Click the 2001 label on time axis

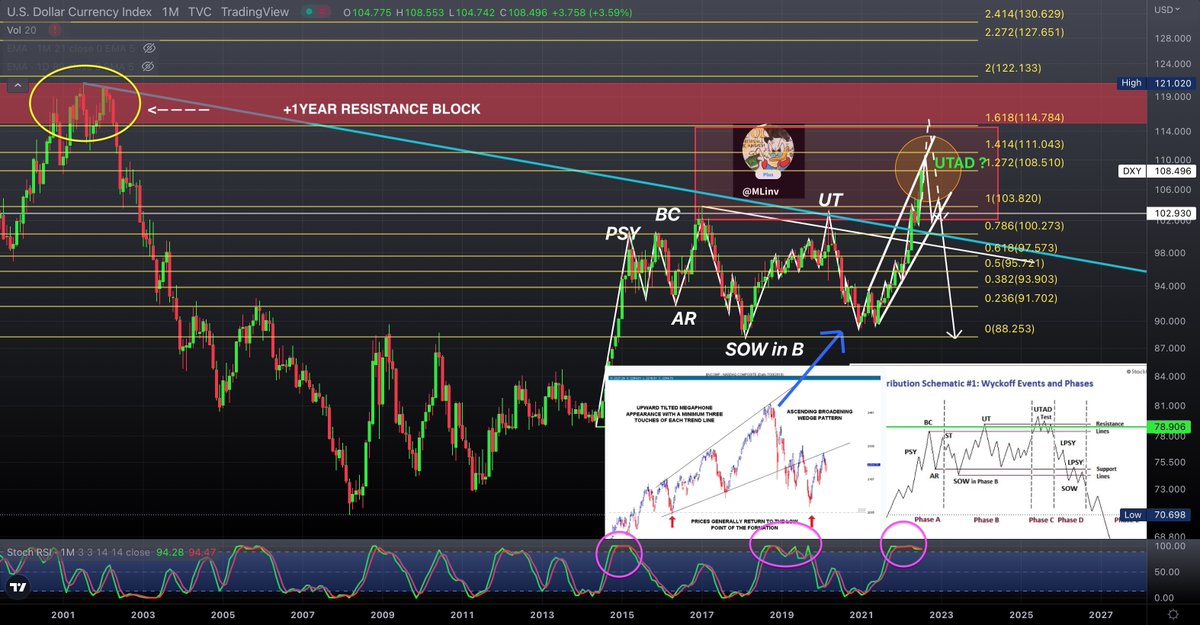point(63,615)
